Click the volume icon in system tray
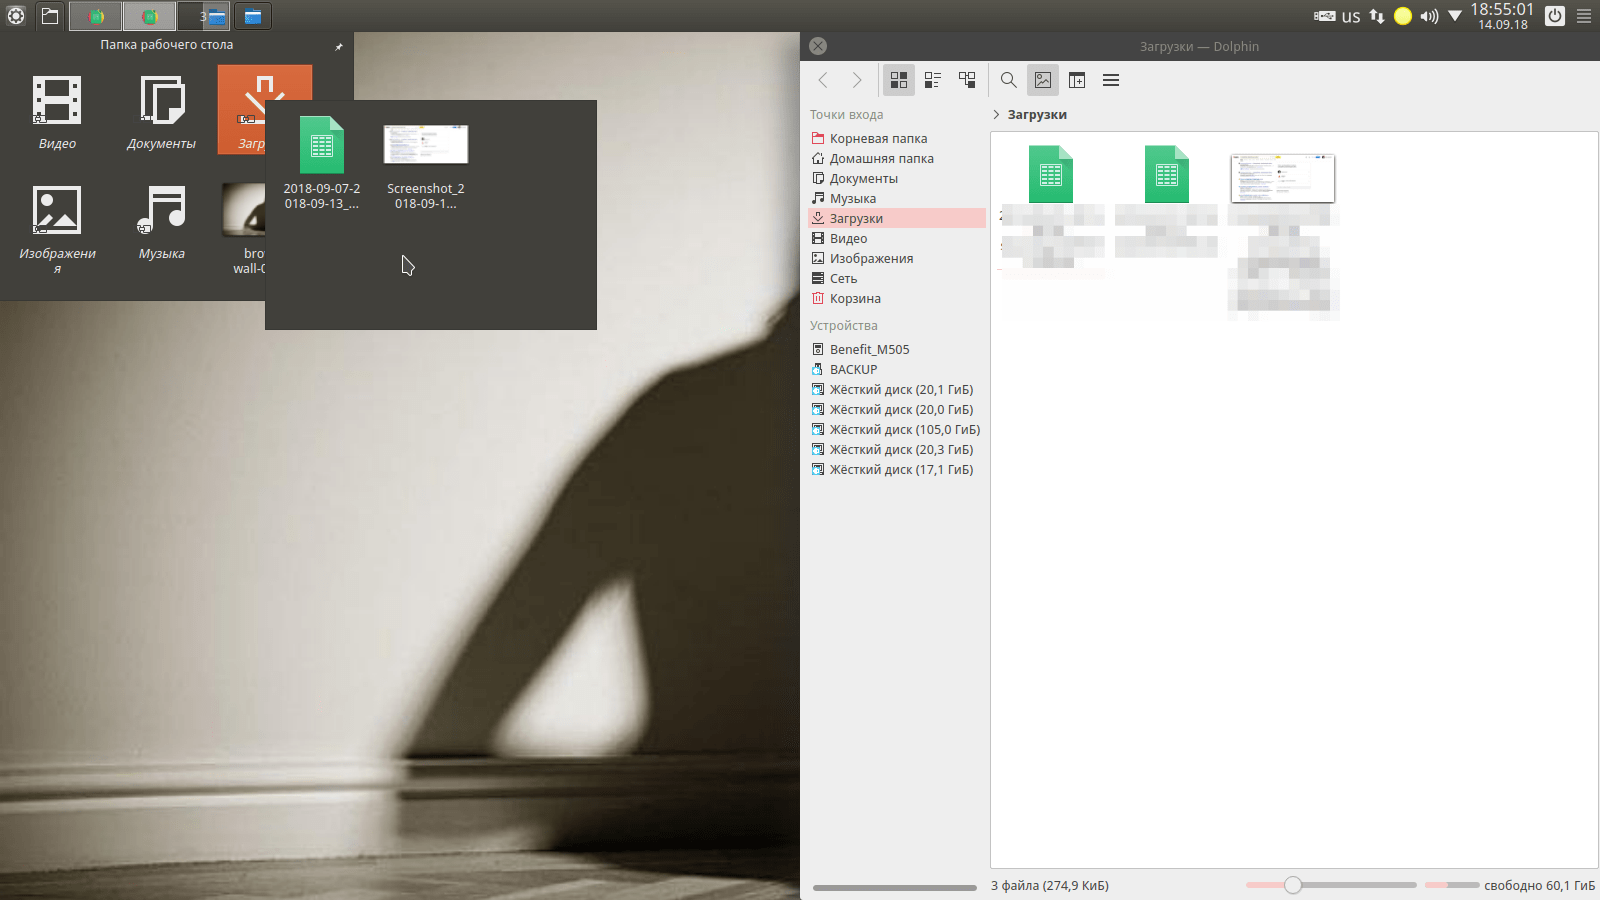This screenshot has width=1600, height=900. click(x=1429, y=16)
